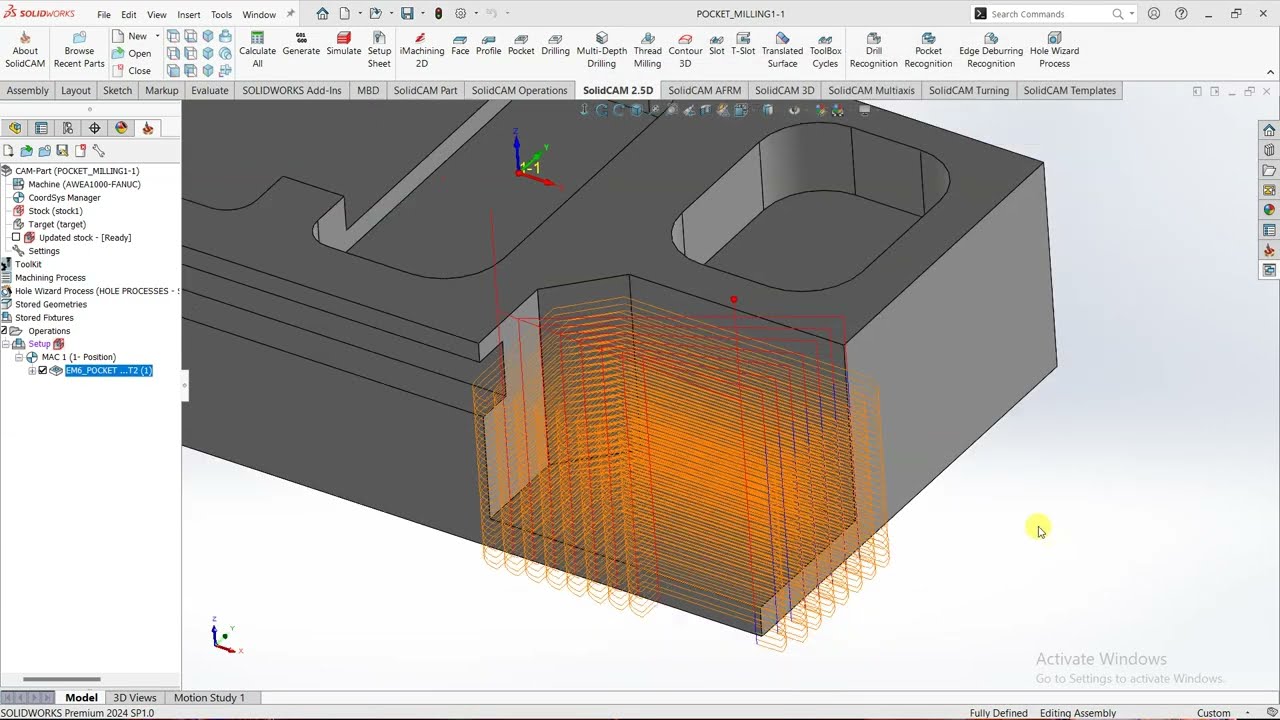Open the New dropdown arrow
Image resolution: width=1280 pixels, height=720 pixels.
(157, 36)
